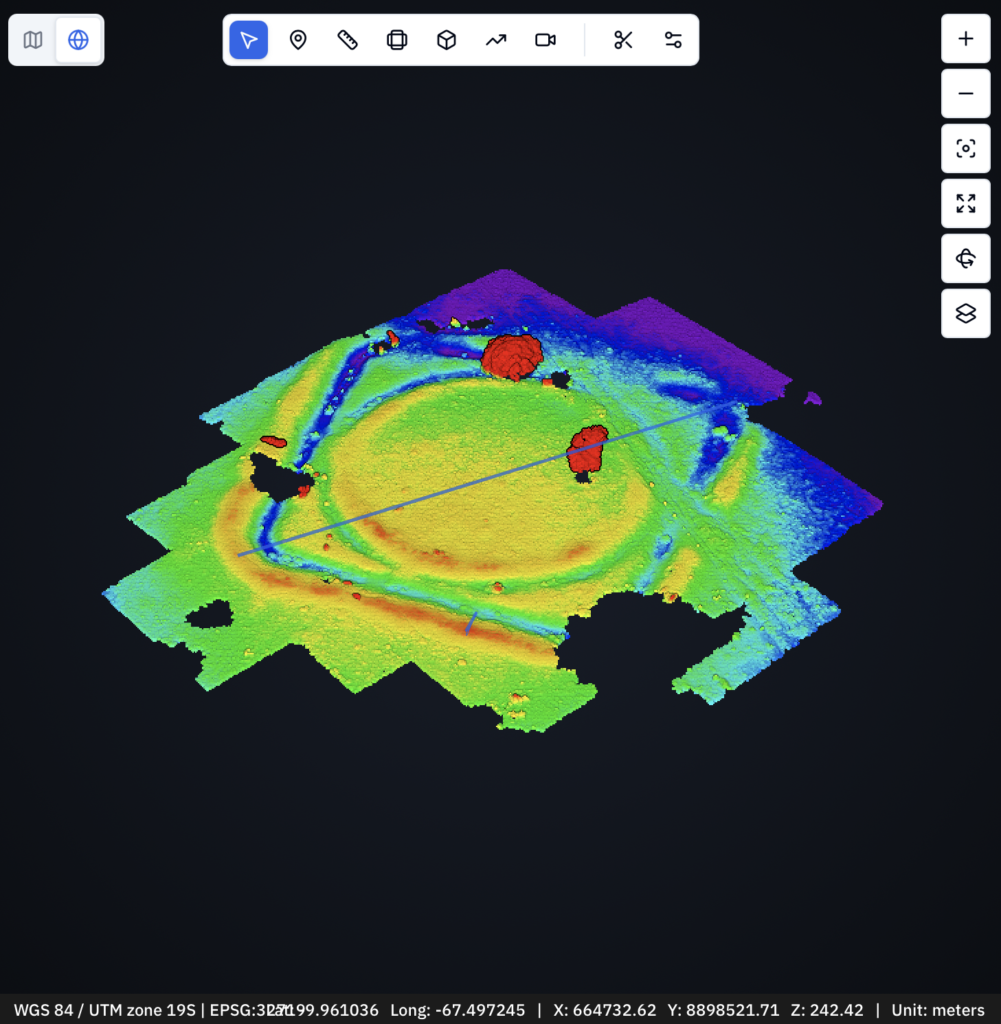Pick the cube volume measurement tool
This screenshot has height=1024, width=1001.
446,40
